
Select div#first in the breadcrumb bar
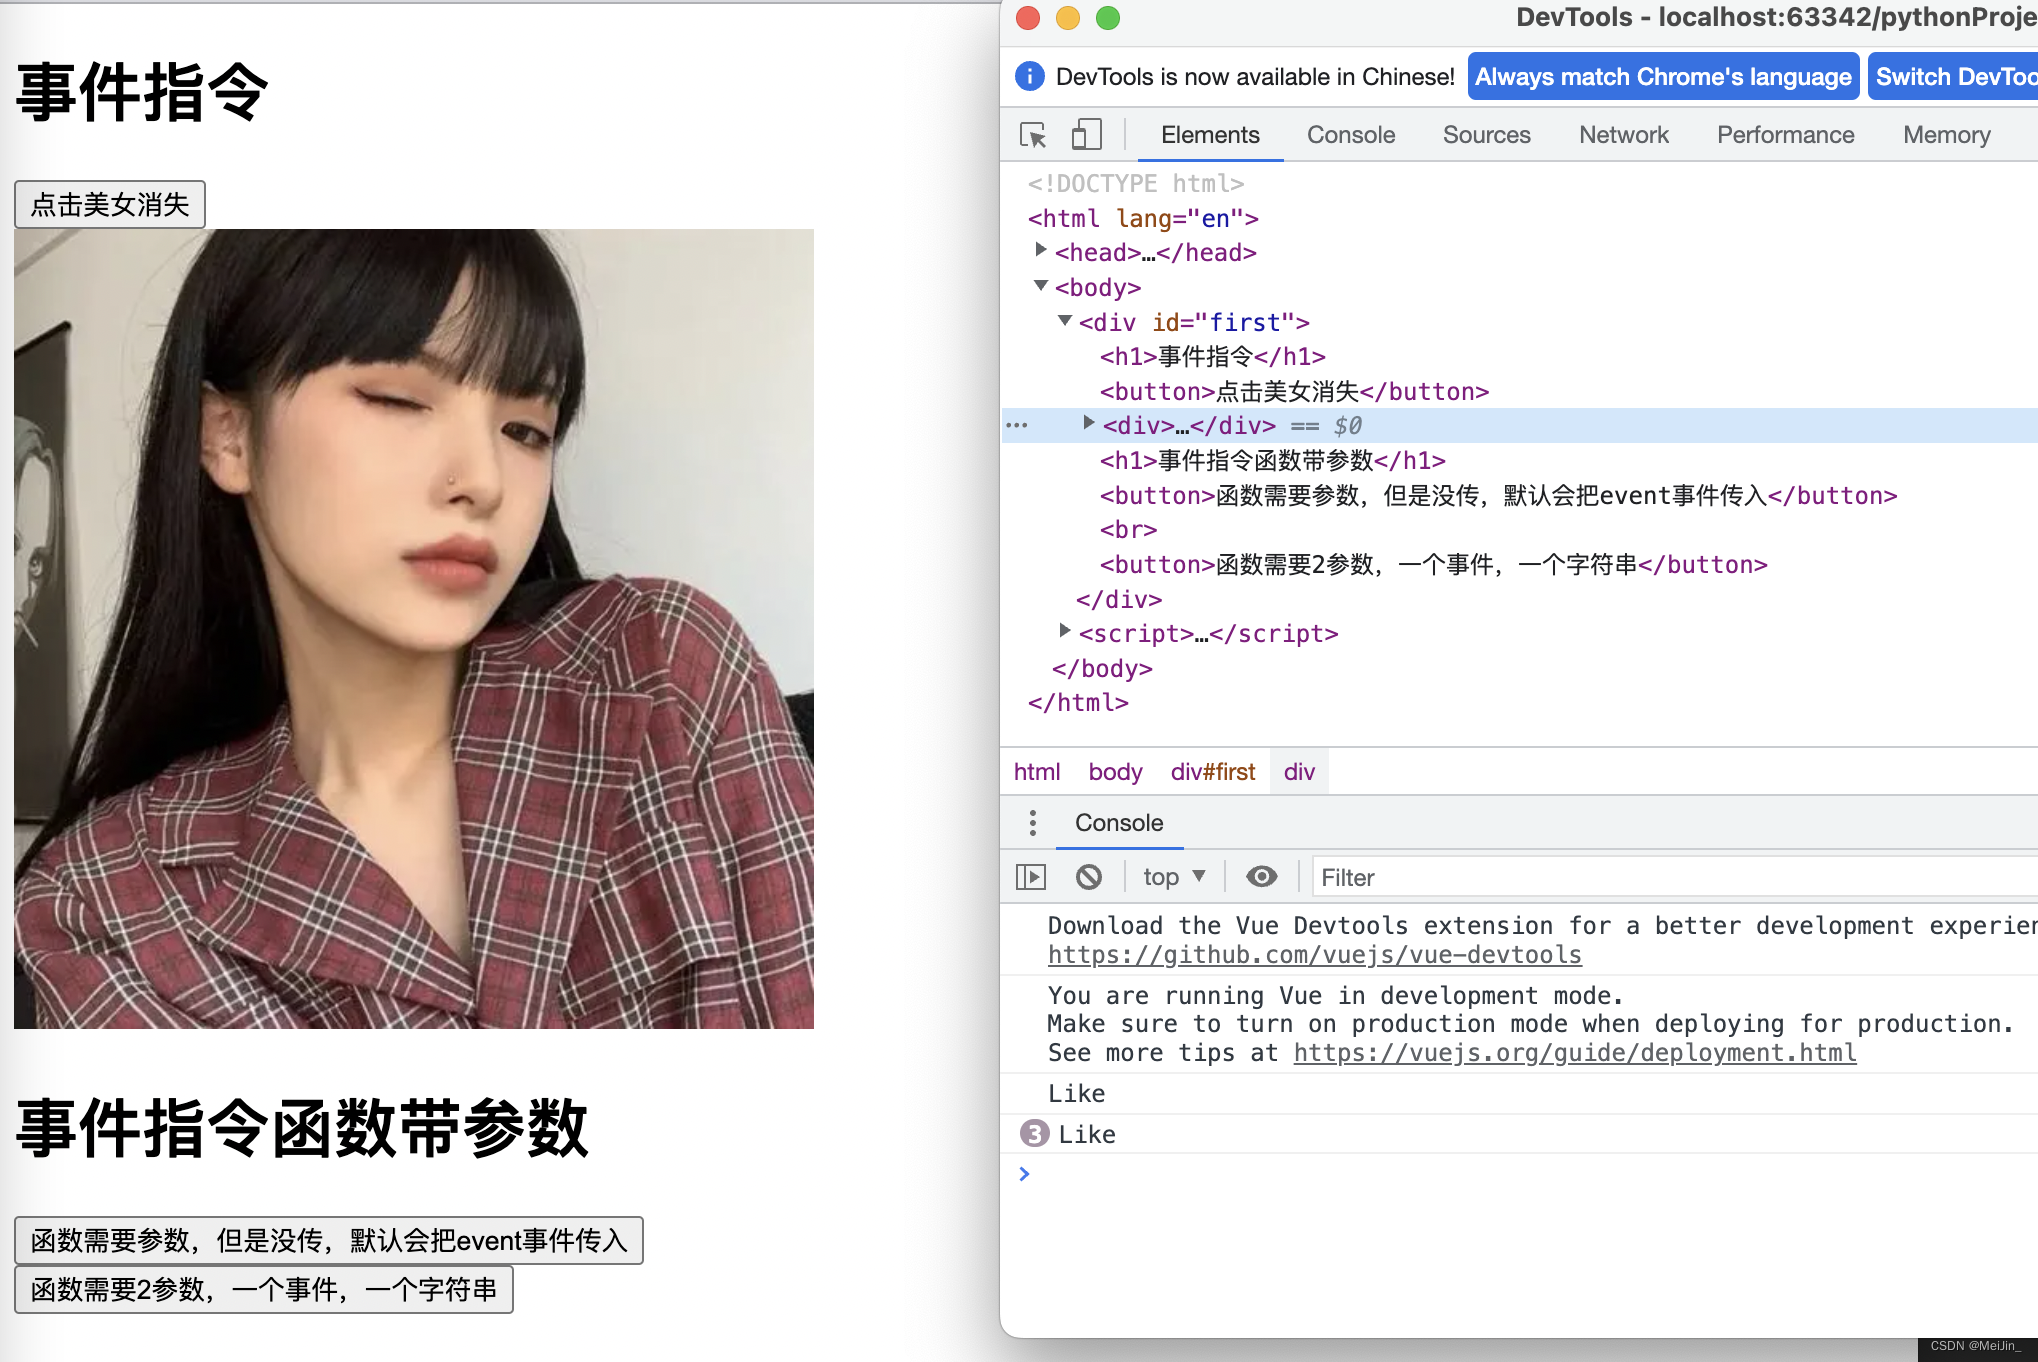tap(1212, 772)
